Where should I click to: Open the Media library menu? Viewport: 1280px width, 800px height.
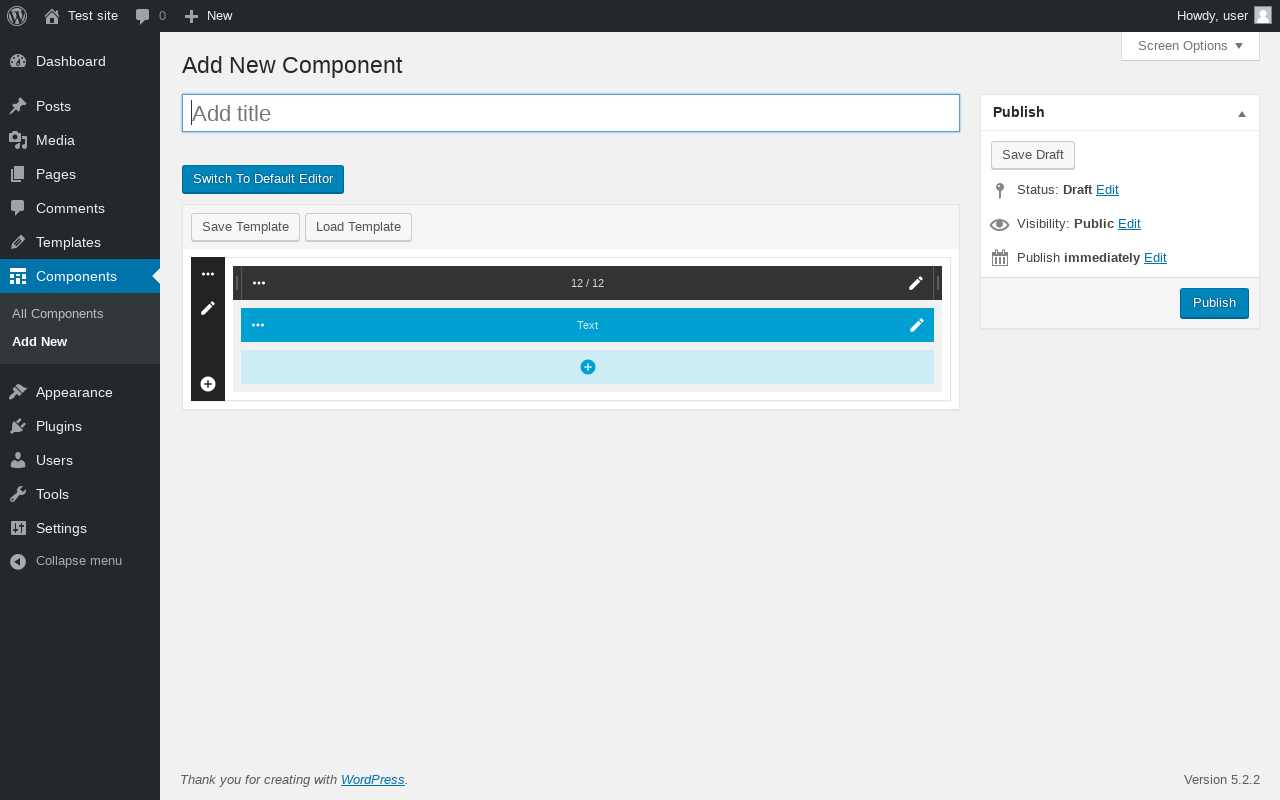[80, 140]
